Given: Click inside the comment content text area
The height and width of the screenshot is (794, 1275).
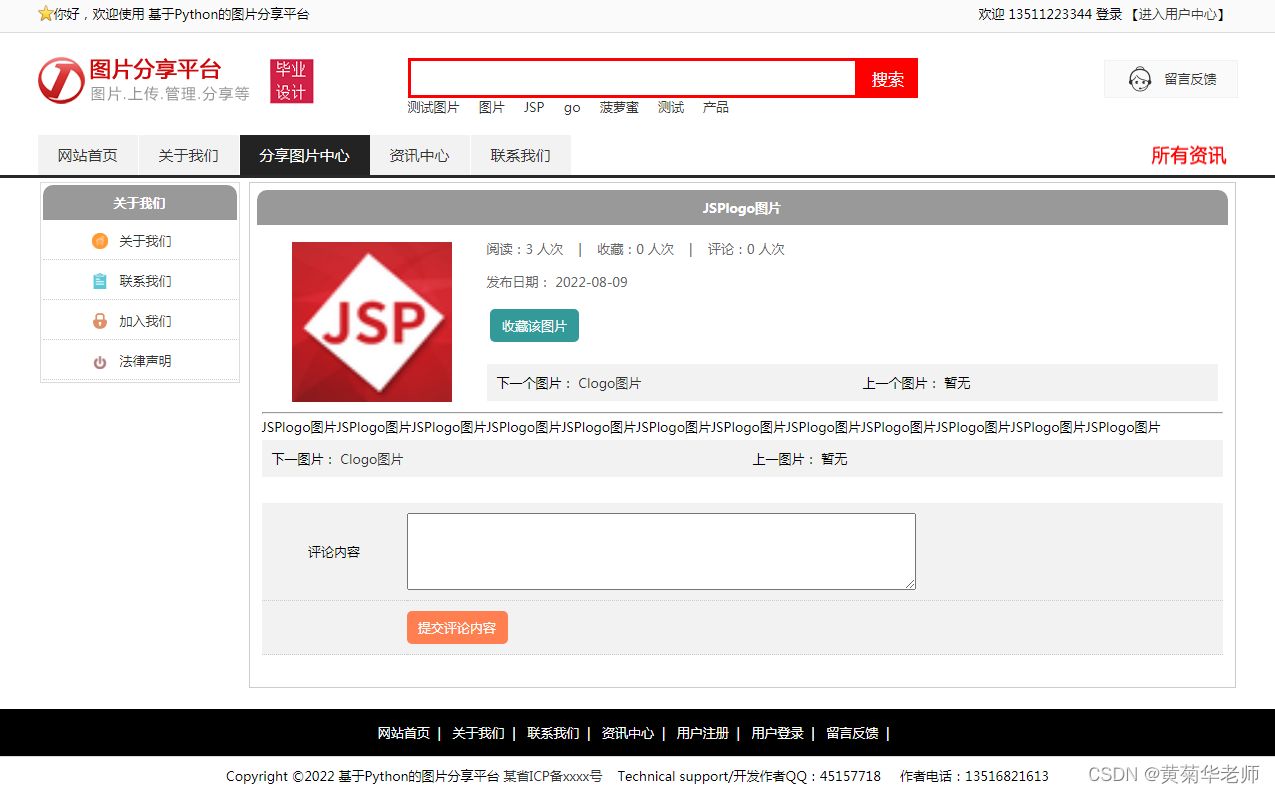Looking at the screenshot, I should point(660,551).
